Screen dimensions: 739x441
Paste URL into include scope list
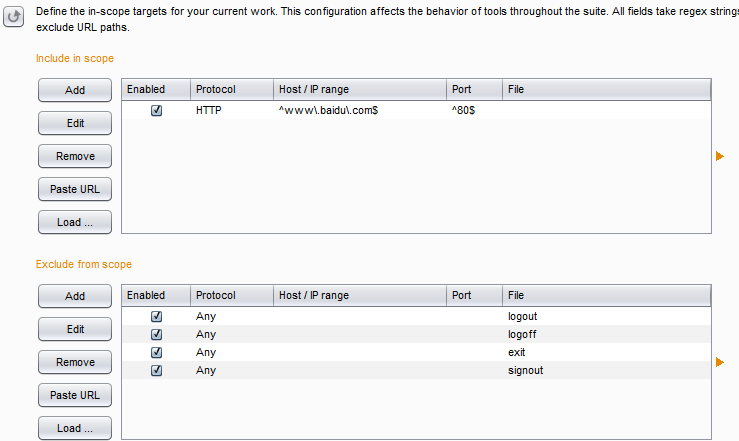75,189
